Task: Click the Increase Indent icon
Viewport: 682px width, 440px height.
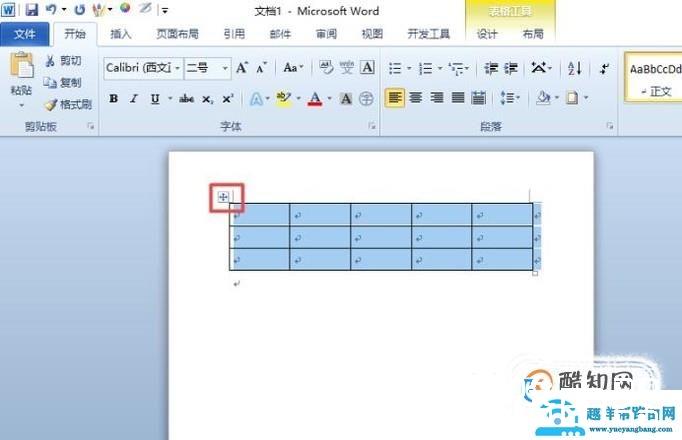Action: click(x=511, y=68)
